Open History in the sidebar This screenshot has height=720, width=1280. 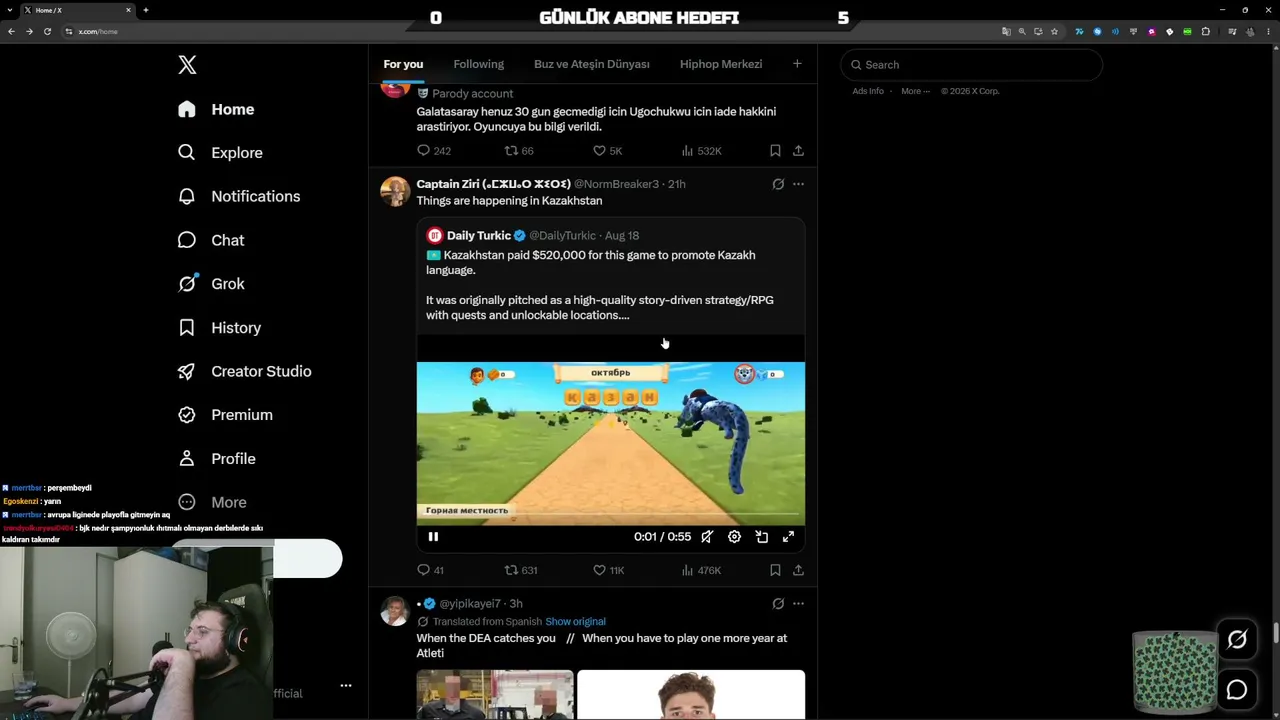(x=219, y=328)
